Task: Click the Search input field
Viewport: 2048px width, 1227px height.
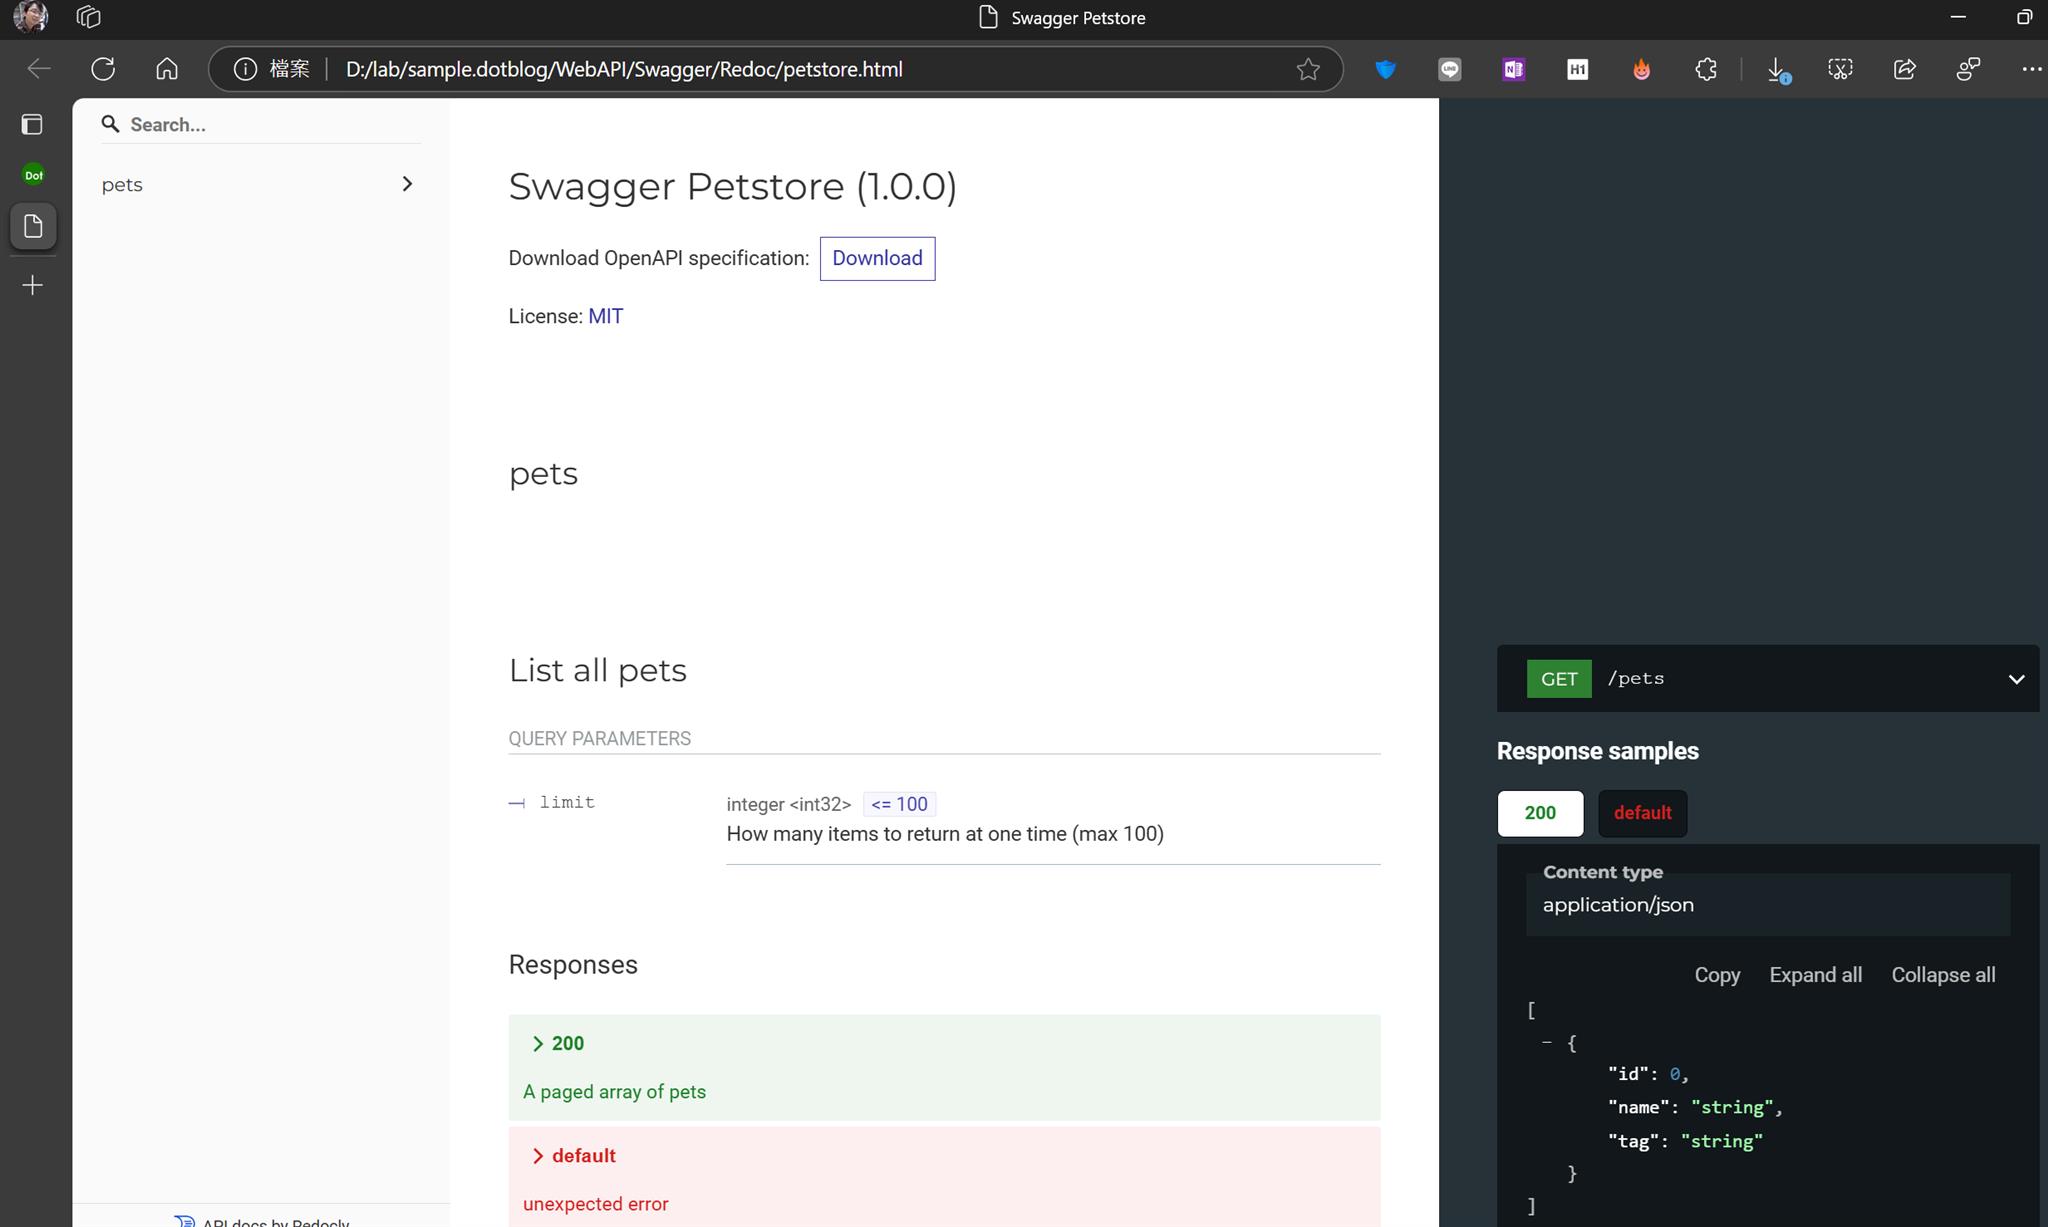Action: pyautogui.click(x=260, y=124)
